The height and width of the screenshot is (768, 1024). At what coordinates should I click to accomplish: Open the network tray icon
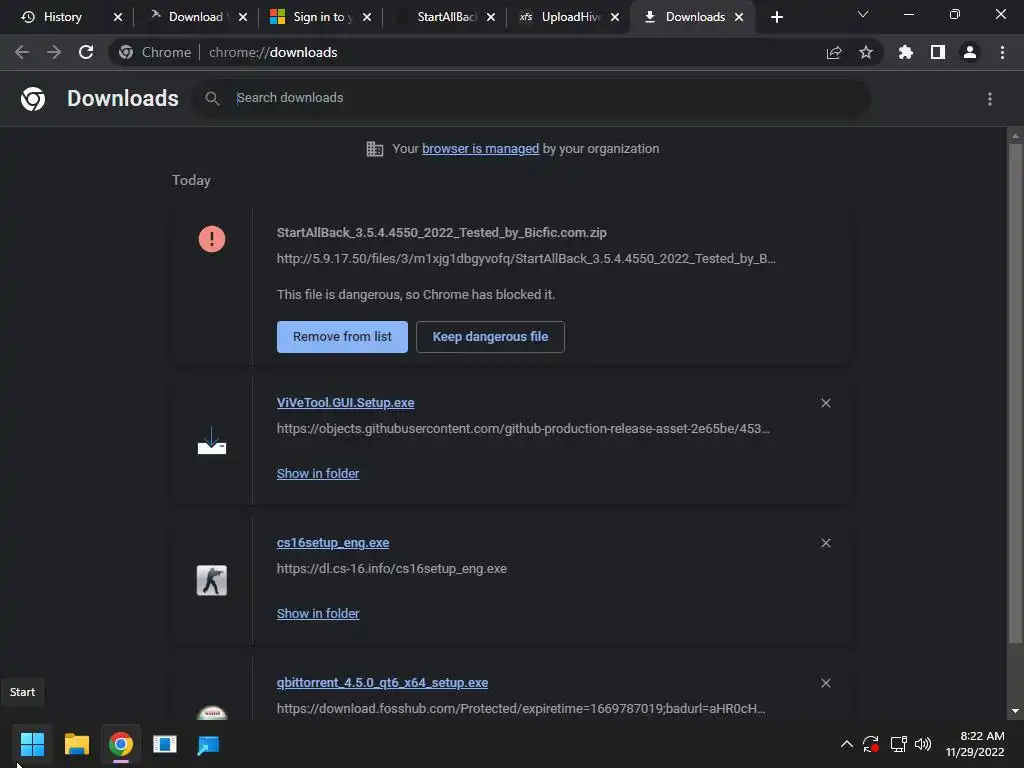[x=899, y=744]
